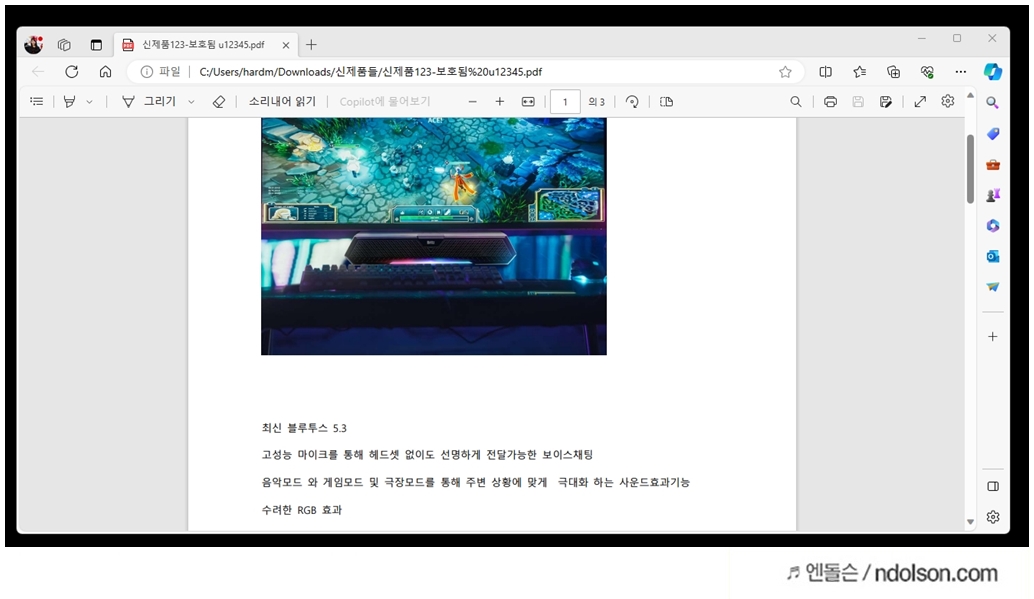Click the text 수려한 RGB 효과
The width and height of the screenshot is (1034, 599).
(302, 510)
